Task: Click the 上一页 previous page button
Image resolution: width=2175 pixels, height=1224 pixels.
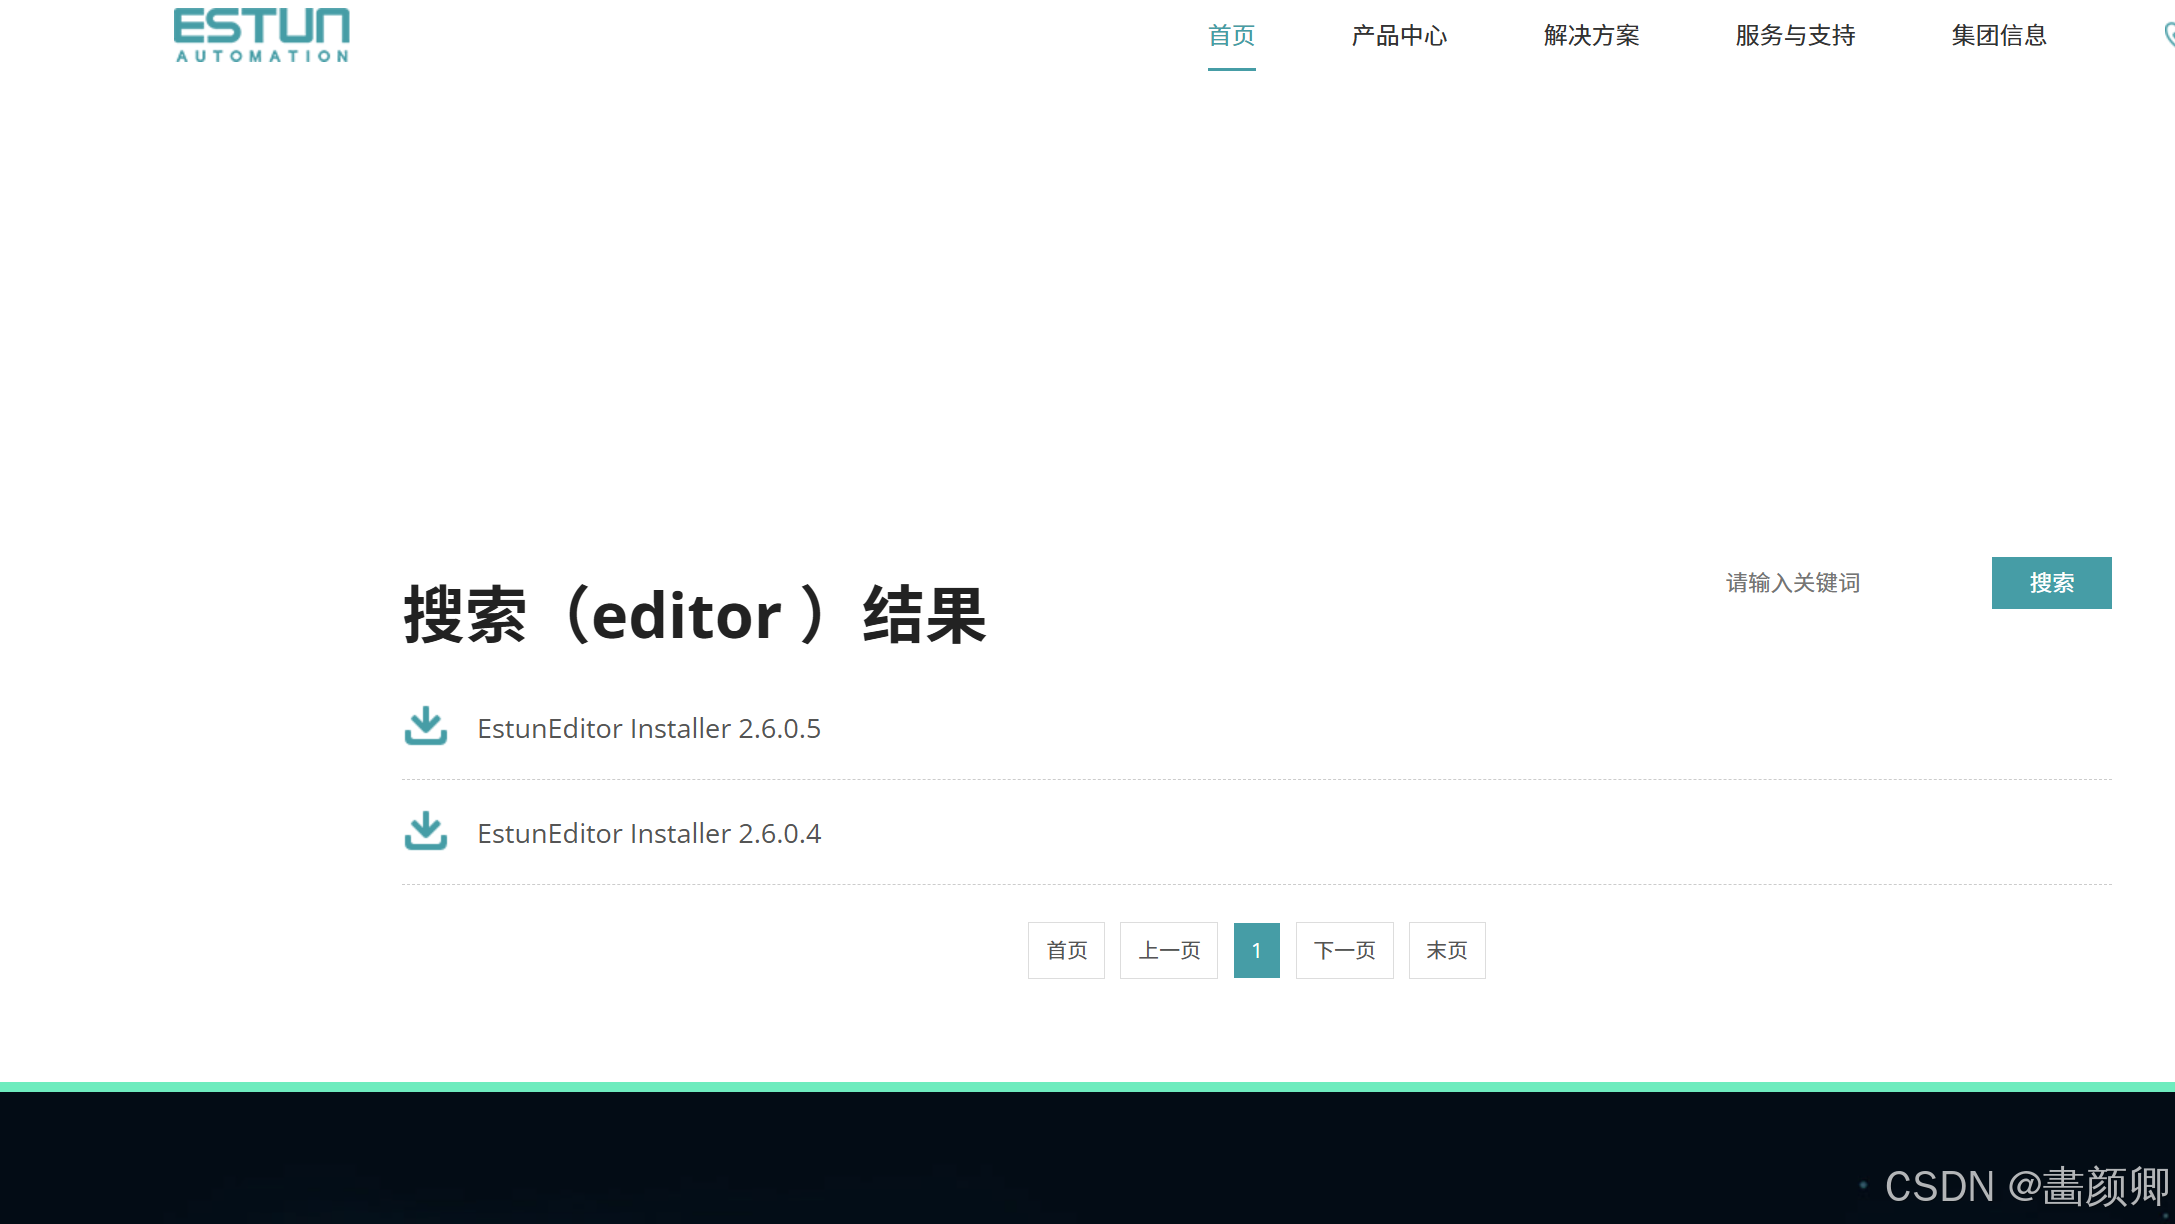Action: 1168,950
